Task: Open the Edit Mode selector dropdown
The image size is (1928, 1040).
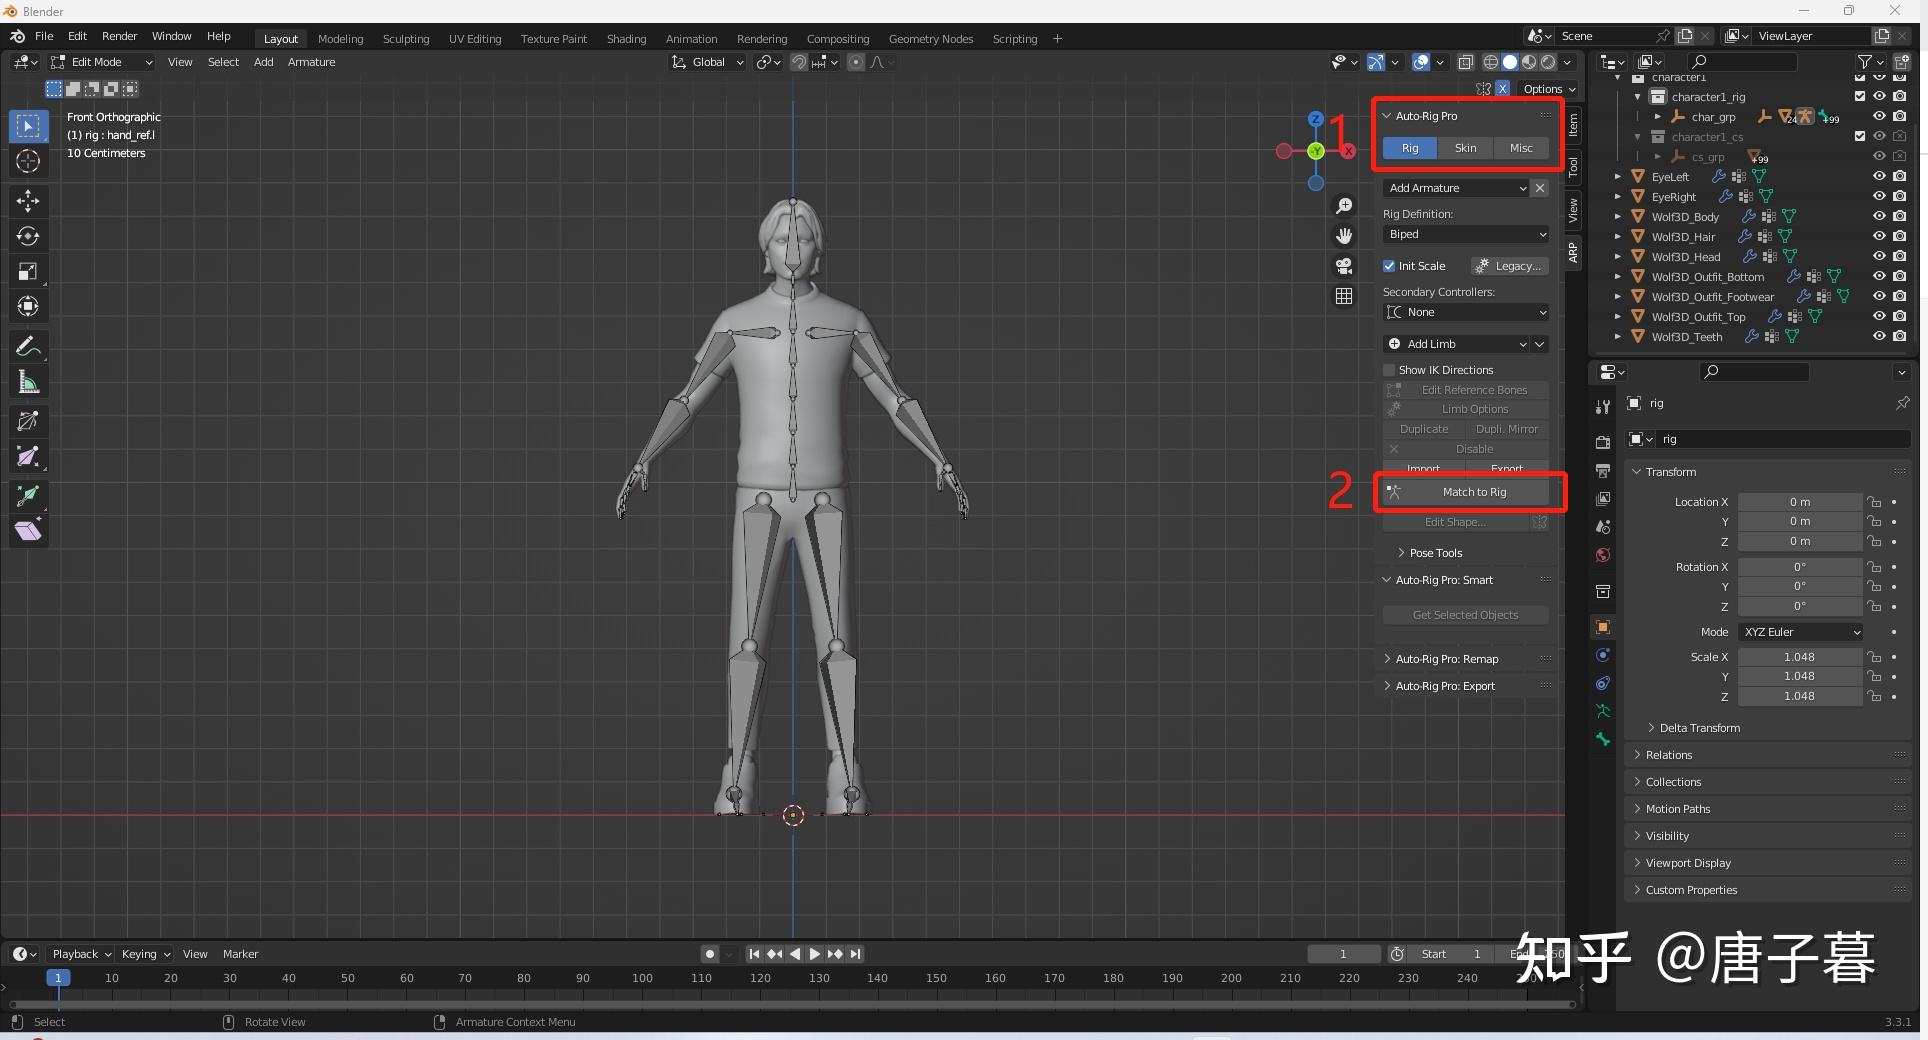Action: (x=102, y=62)
